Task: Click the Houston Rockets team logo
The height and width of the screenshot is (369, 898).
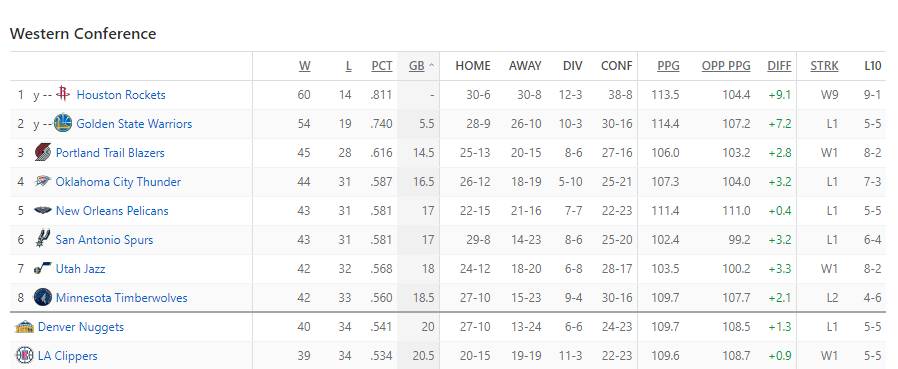Action: coord(63,95)
